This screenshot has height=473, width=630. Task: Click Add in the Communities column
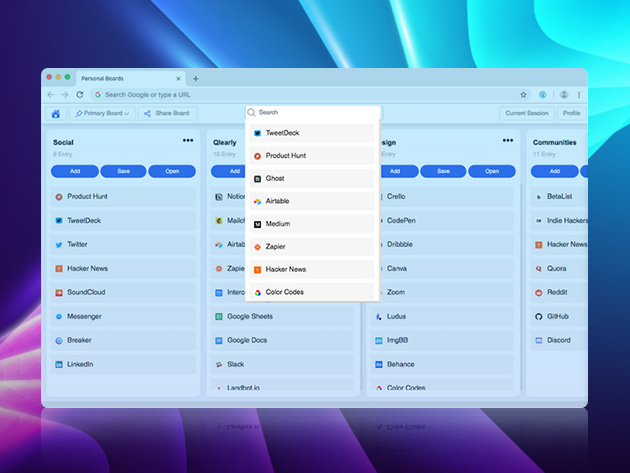[554, 171]
